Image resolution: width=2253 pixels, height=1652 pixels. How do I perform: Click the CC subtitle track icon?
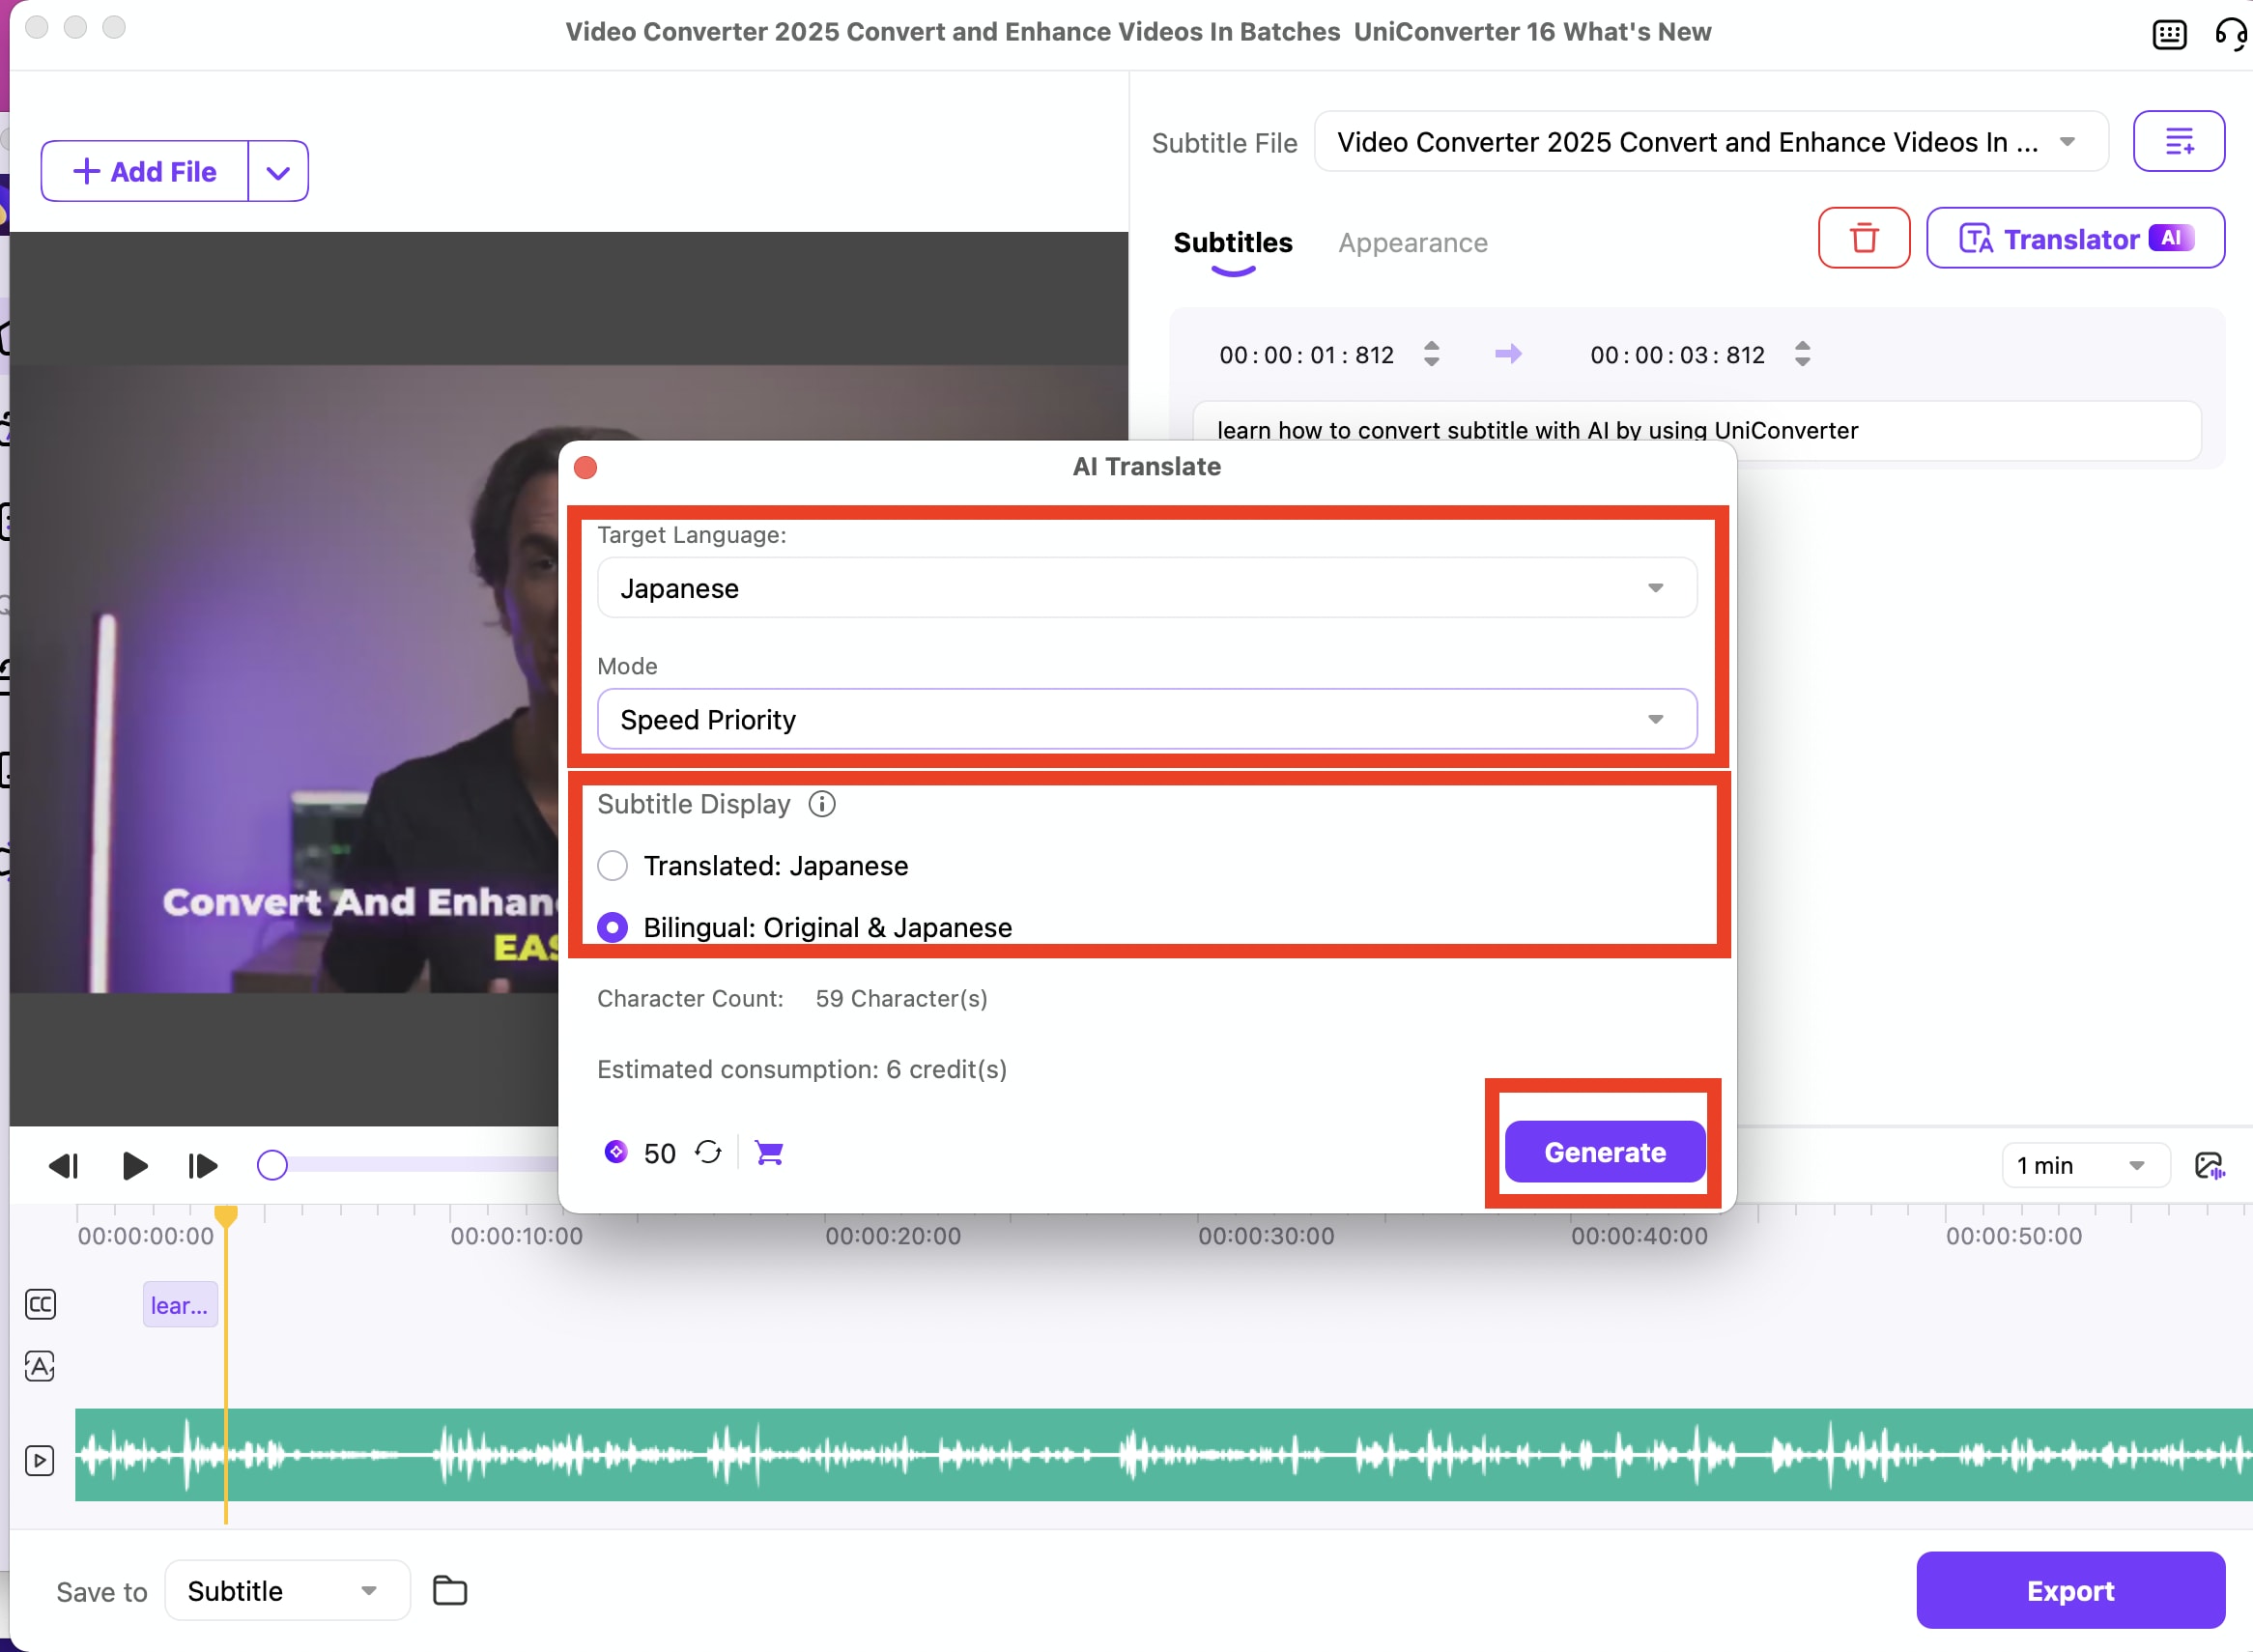39,1304
